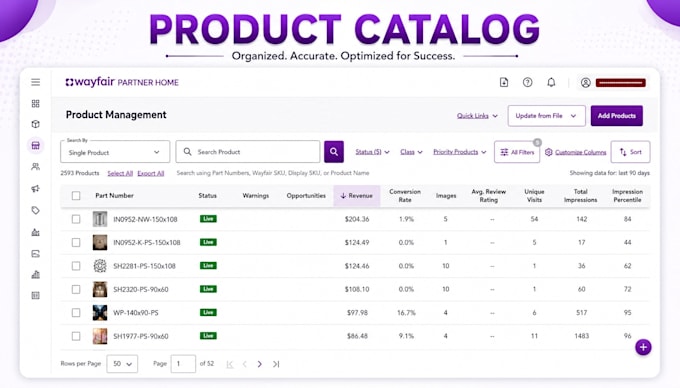
Task: Click the download file icon in header
Action: pyautogui.click(x=504, y=82)
